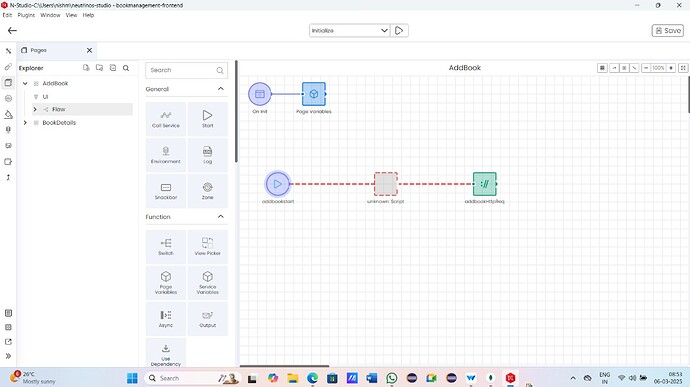Run the selected flow with play button
The width and height of the screenshot is (690, 387).
pos(399,30)
